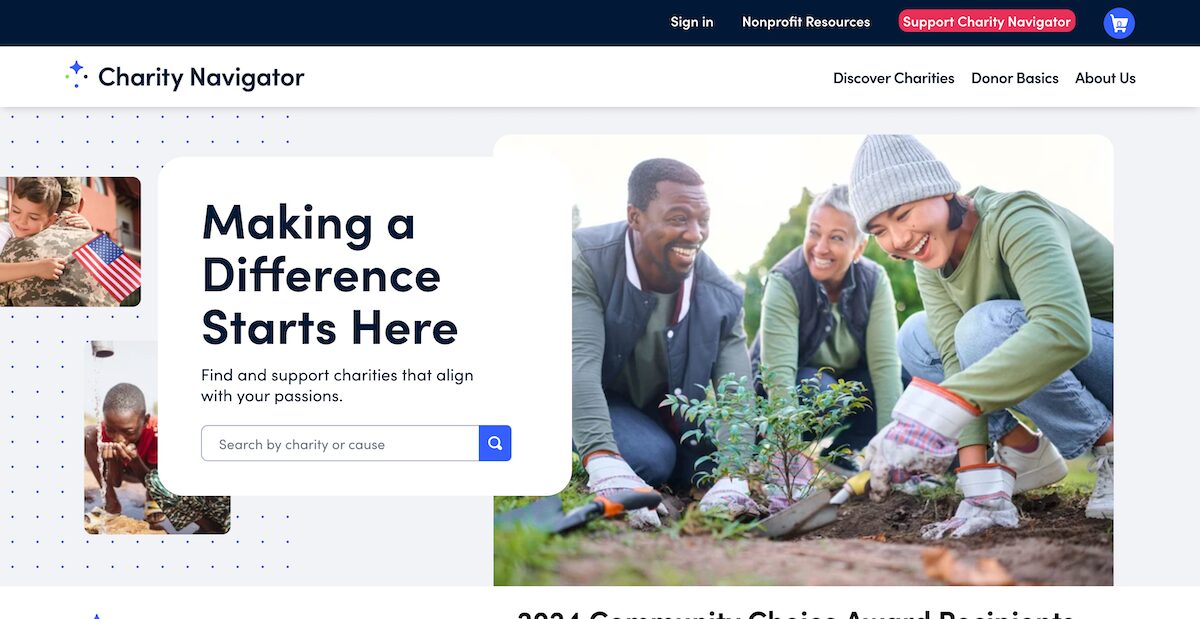
Task: Click the Find and support charities subtitle text
Action: (x=337, y=385)
